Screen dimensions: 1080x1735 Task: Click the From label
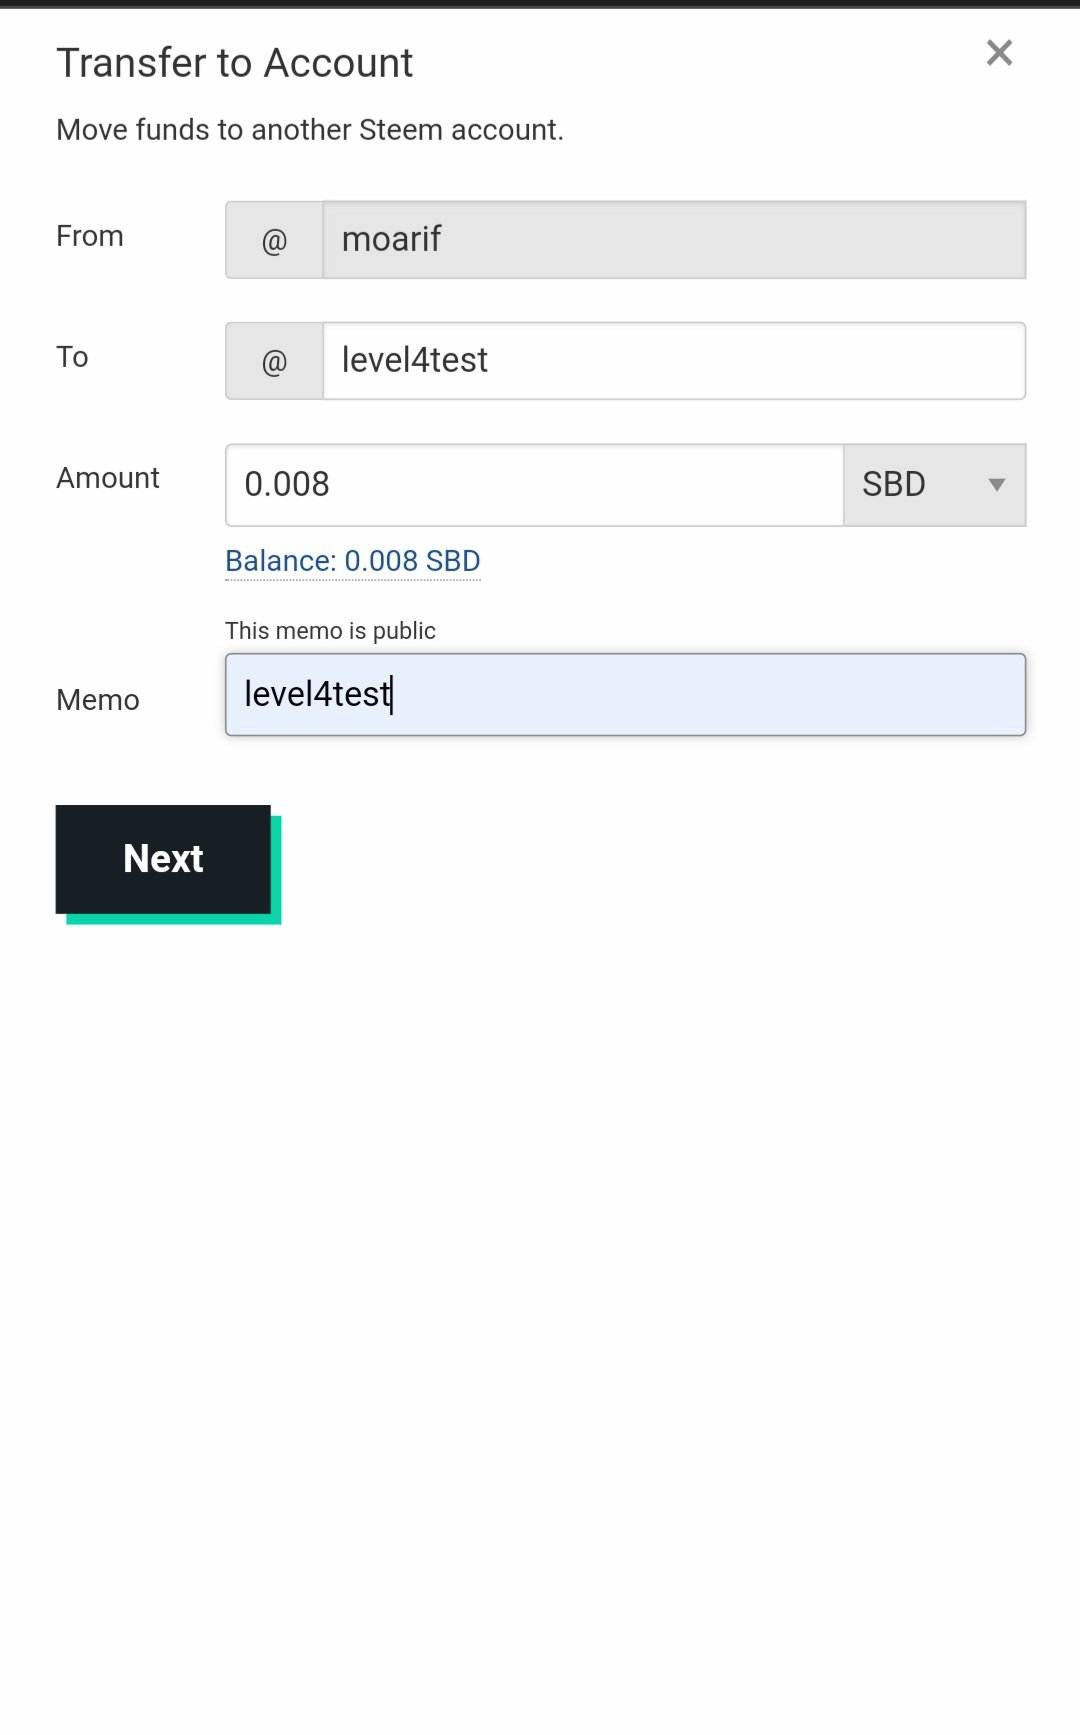90,236
